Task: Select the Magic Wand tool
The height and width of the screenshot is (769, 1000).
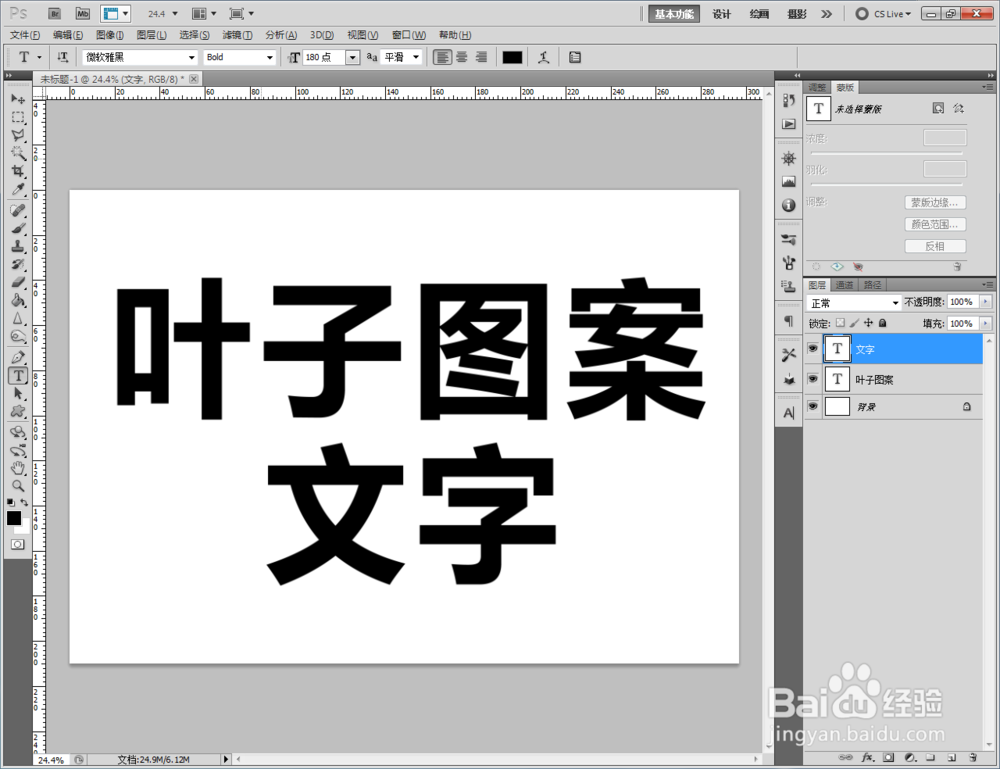Action: pyautogui.click(x=18, y=153)
